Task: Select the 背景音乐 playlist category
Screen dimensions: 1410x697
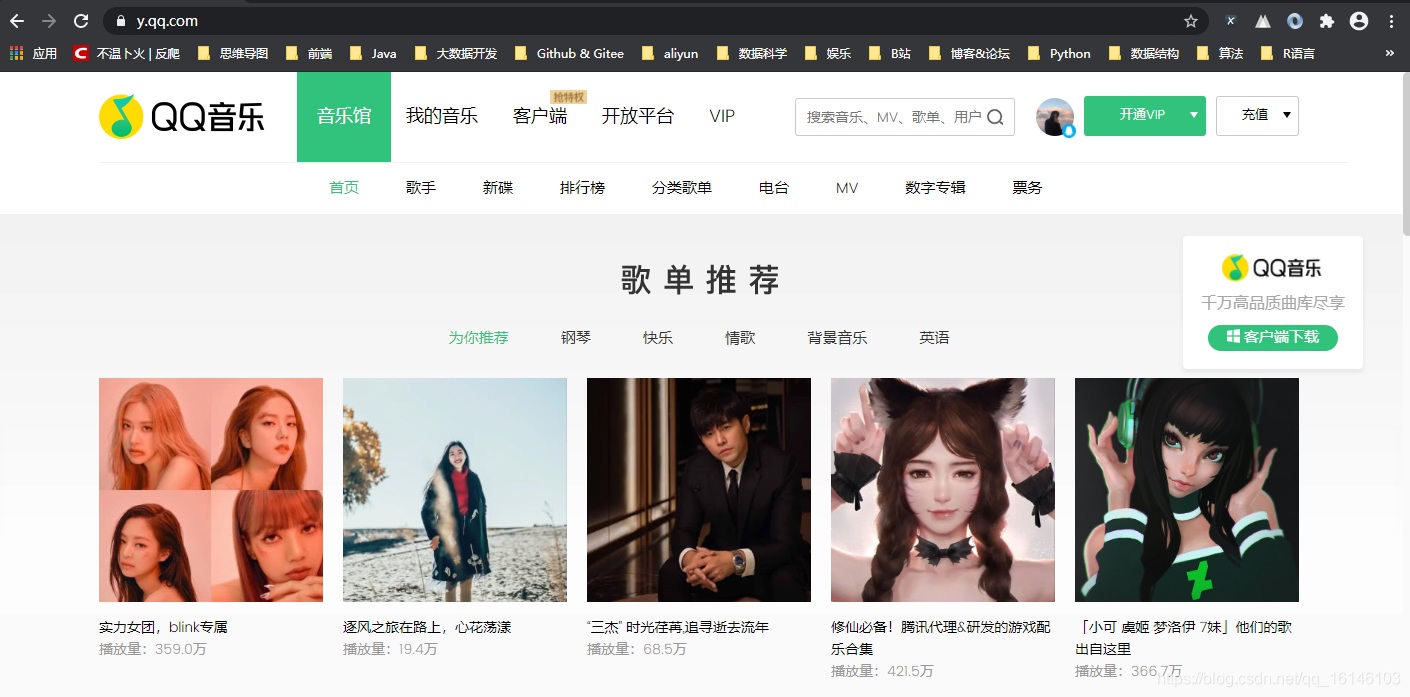Action: 837,338
